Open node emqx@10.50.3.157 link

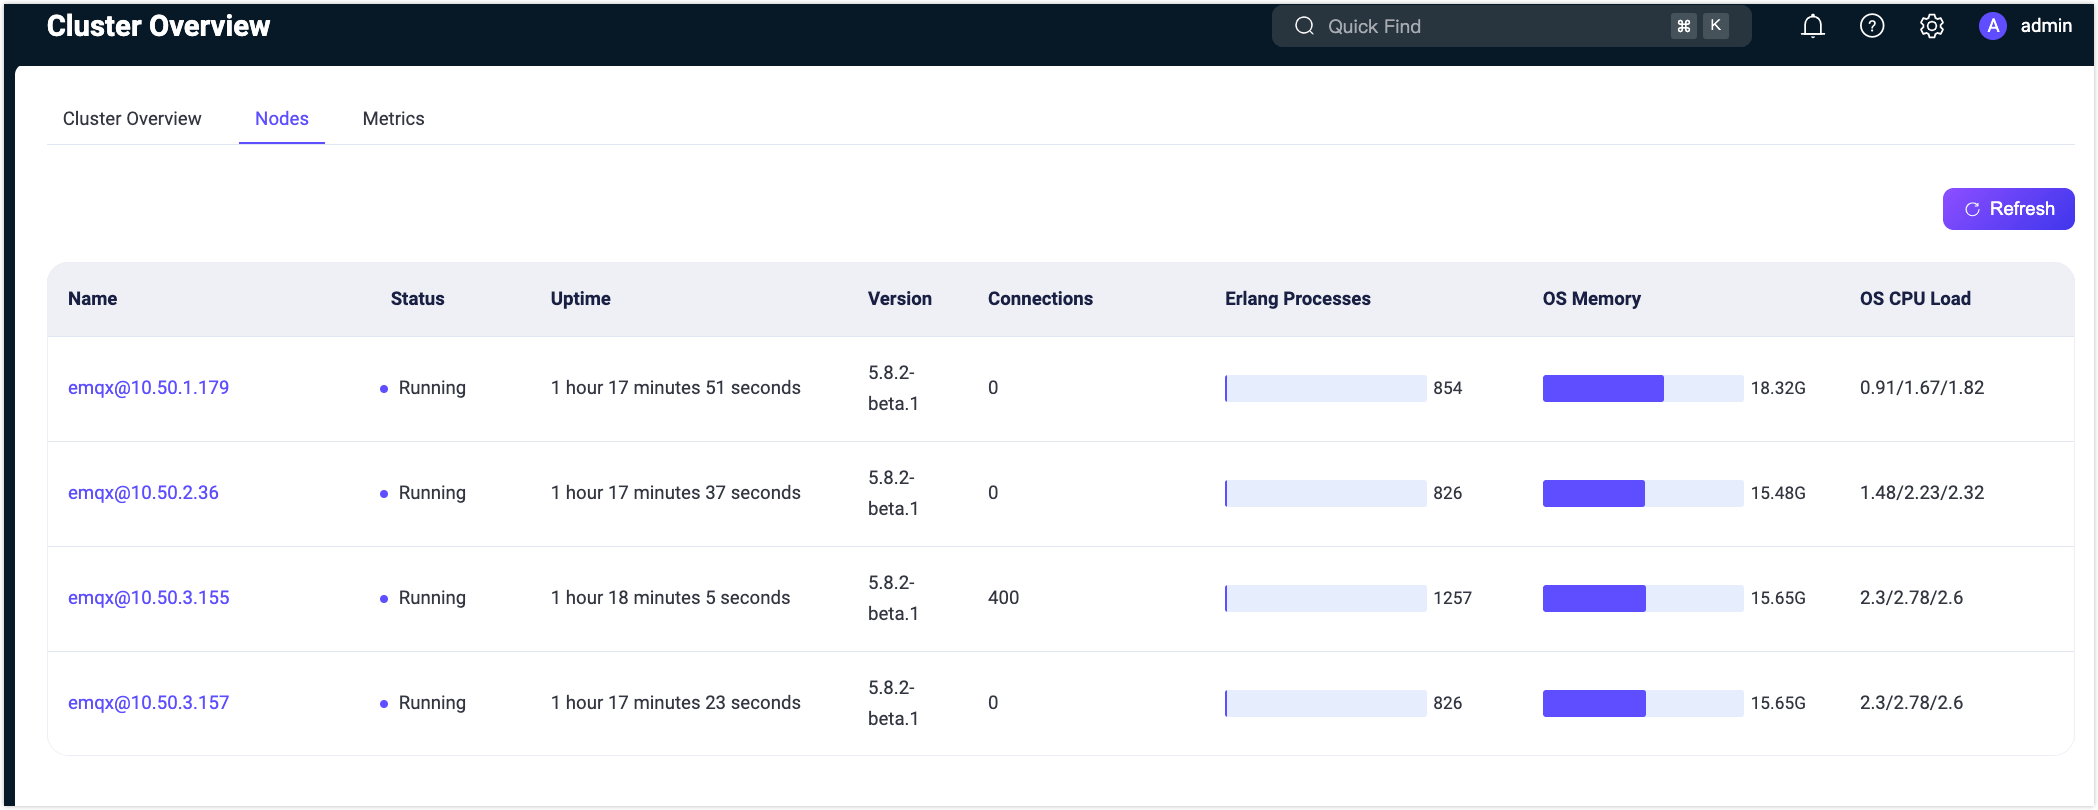pos(148,703)
